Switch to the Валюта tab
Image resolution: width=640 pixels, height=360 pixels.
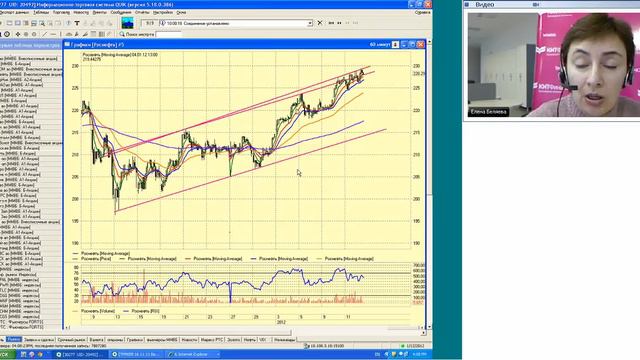coord(96,340)
